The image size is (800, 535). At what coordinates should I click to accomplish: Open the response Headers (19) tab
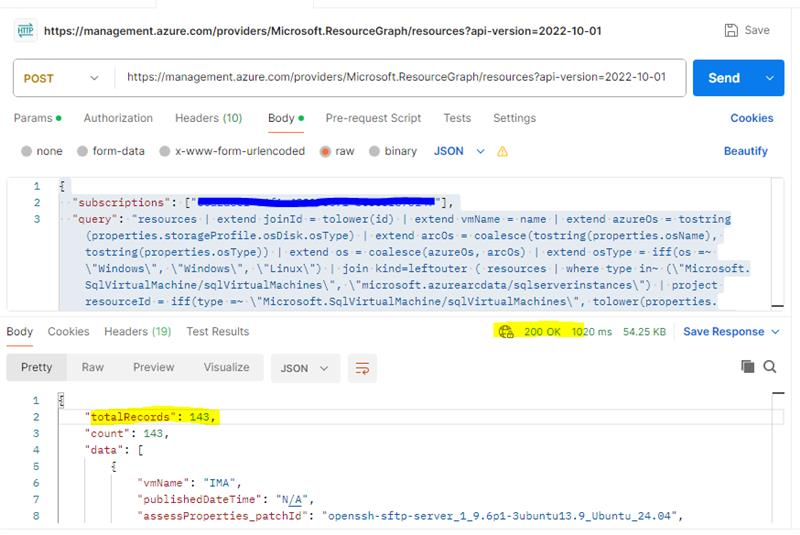point(138,332)
